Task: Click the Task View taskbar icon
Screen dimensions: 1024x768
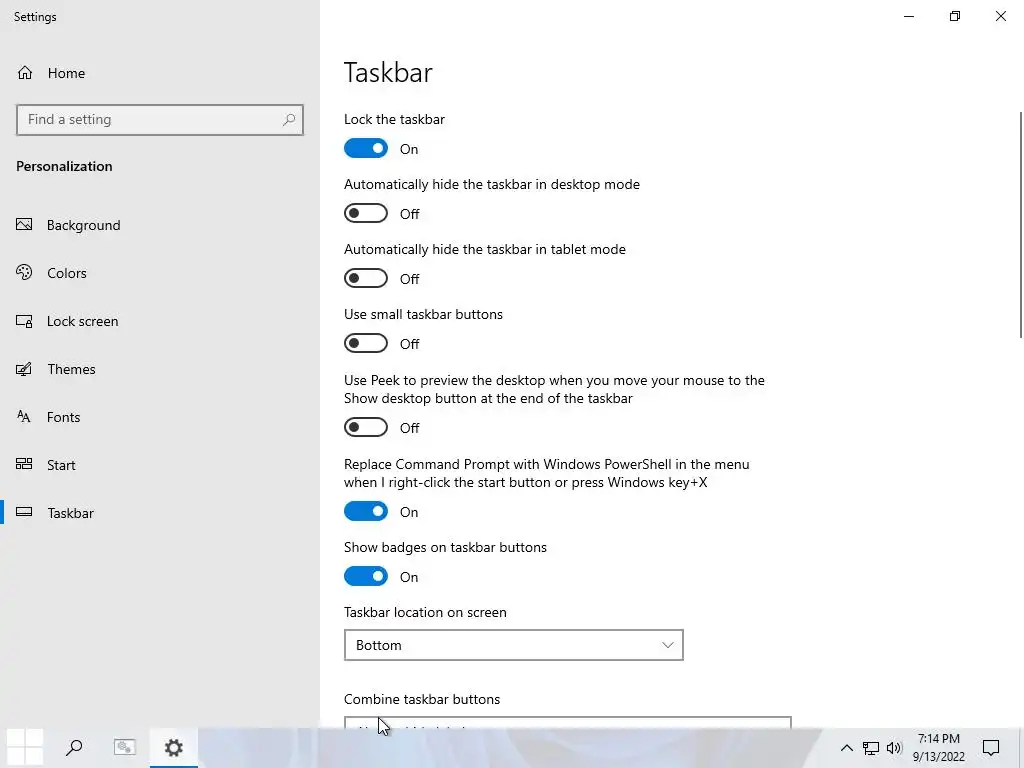Action: (124, 747)
